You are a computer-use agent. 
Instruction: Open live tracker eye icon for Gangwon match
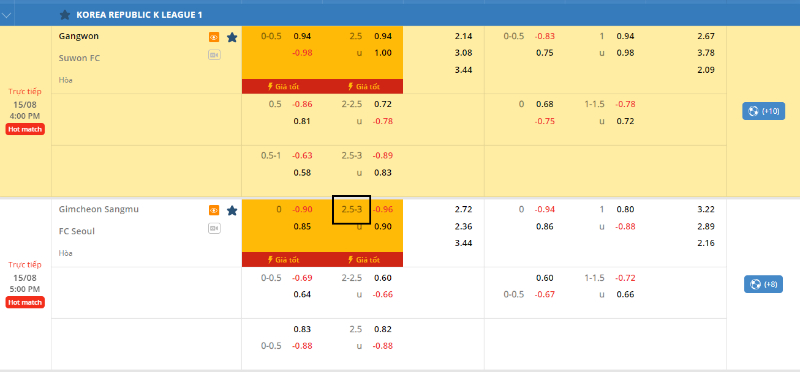[214, 37]
